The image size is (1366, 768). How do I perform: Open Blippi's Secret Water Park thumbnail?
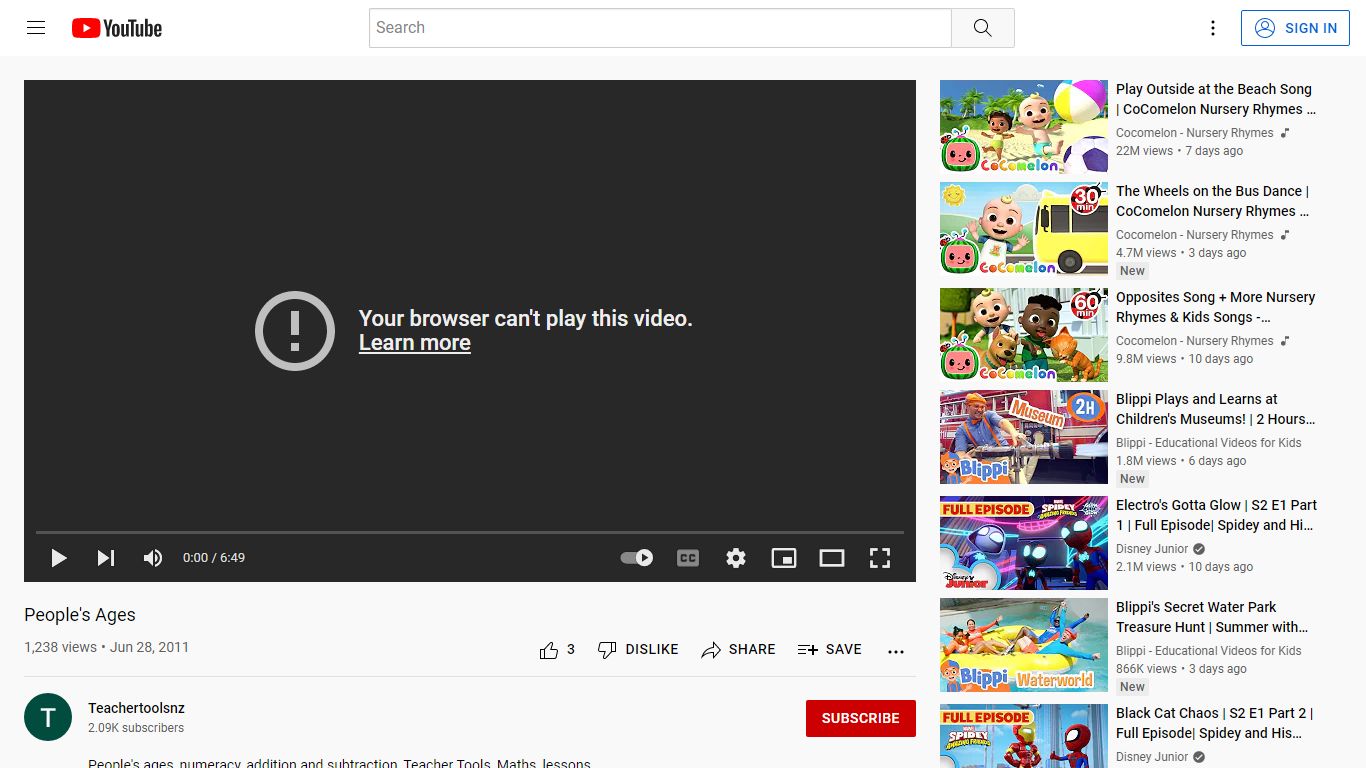[1024, 645]
